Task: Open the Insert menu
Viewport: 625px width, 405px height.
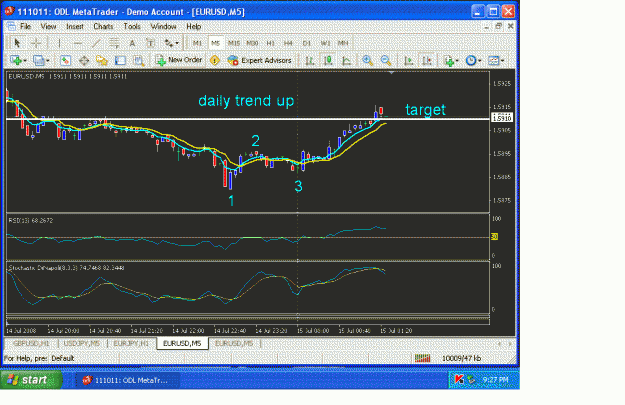Action: point(75,26)
